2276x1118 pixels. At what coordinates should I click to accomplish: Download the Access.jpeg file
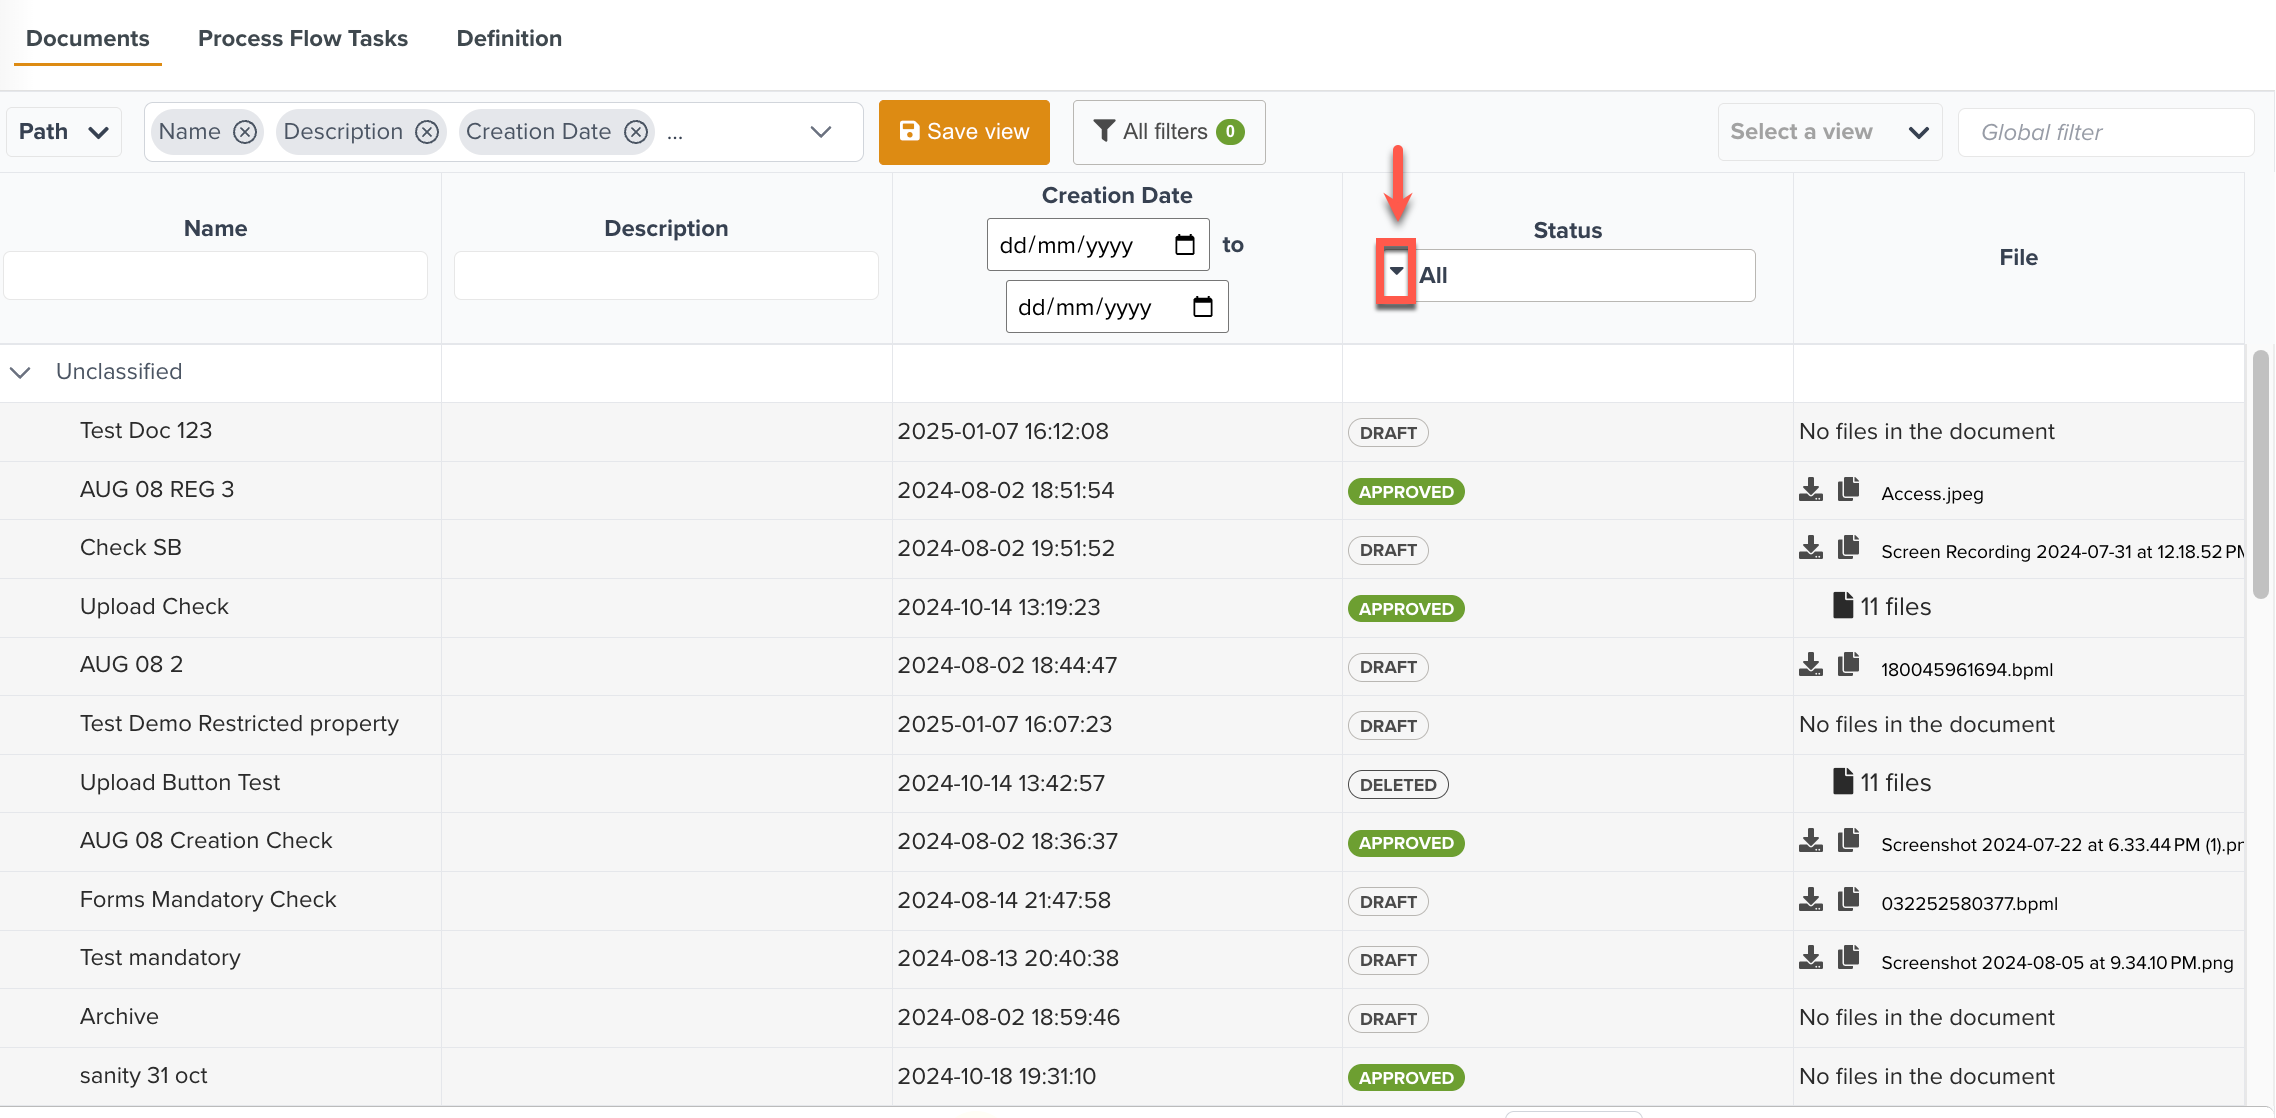click(1810, 490)
